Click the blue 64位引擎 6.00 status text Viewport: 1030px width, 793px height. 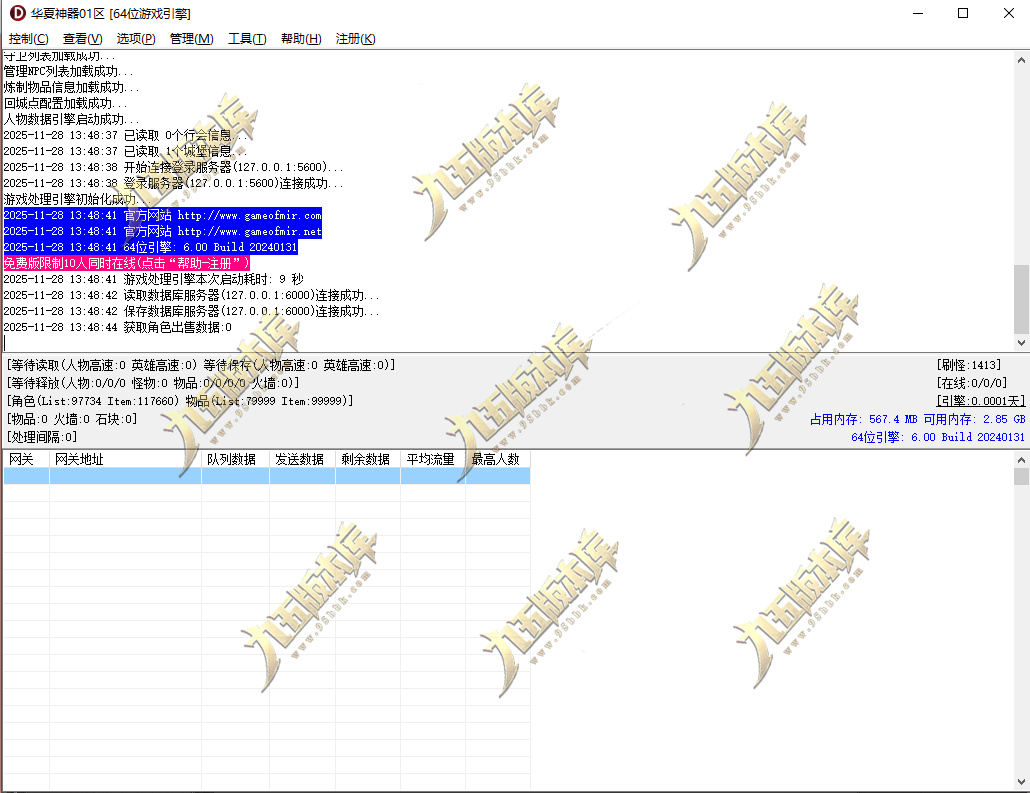938,437
